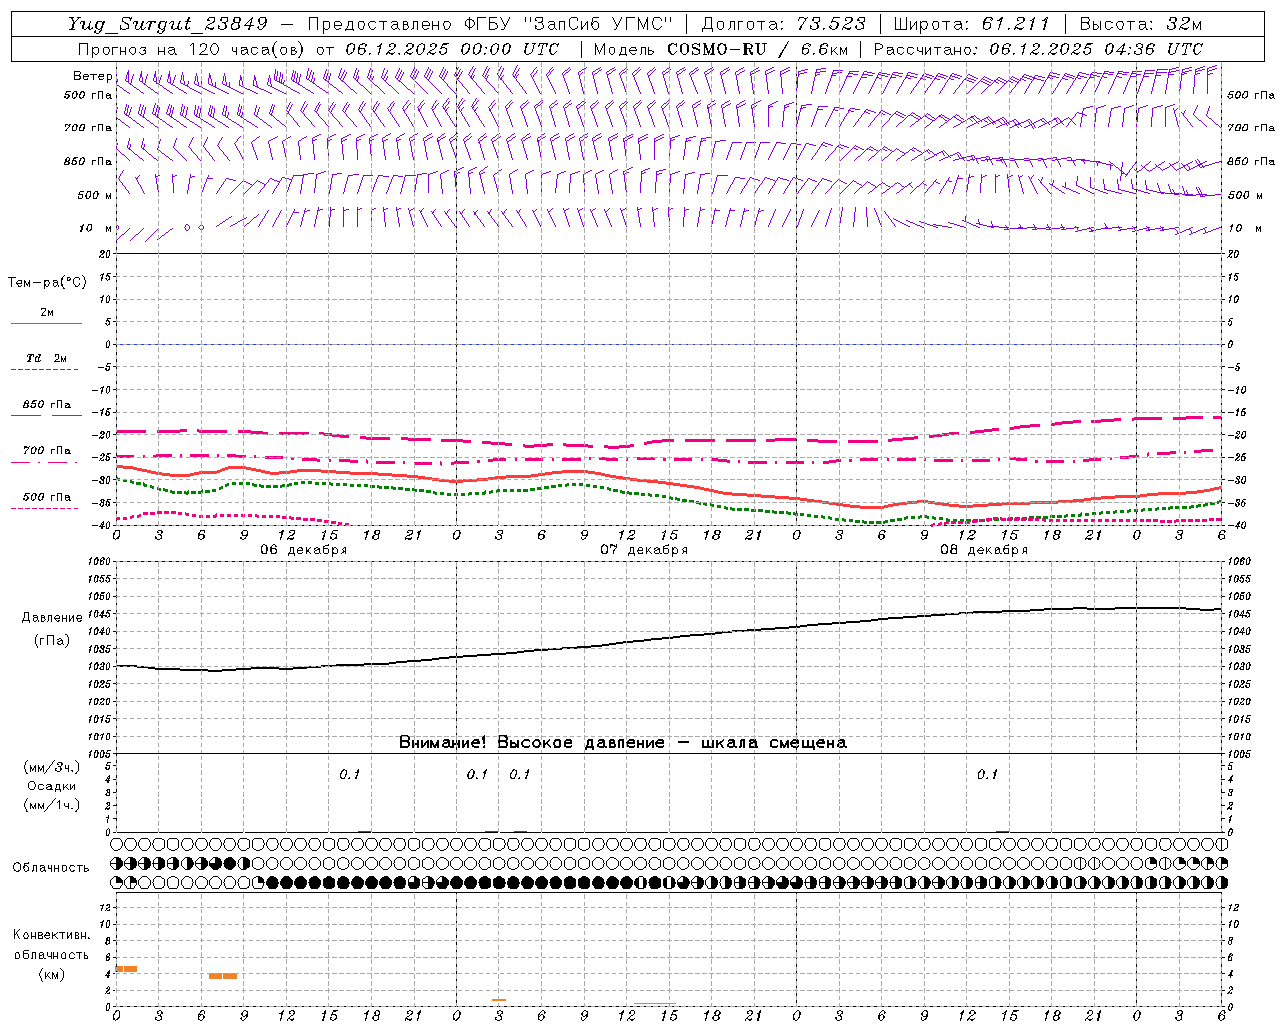The width and height of the screenshot is (1280, 1024).
Task: Select the Прогноз на 120 часа(ов) text
Action: tap(192, 49)
